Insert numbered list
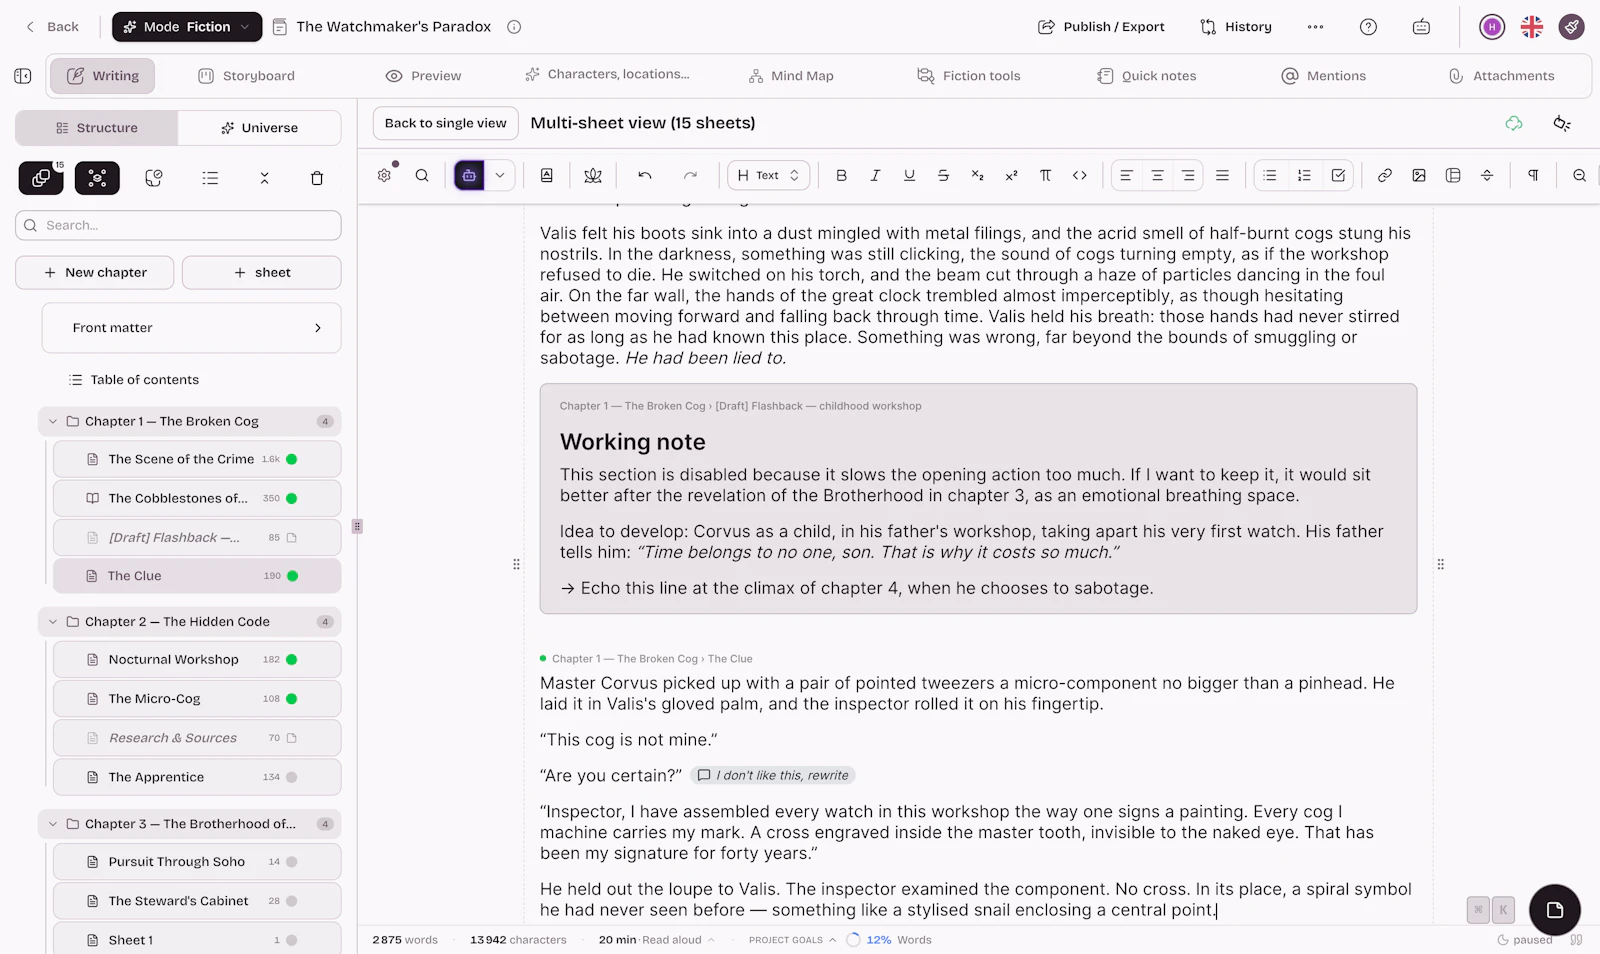Viewport: 1600px width, 954px height. pos(1304,175)
